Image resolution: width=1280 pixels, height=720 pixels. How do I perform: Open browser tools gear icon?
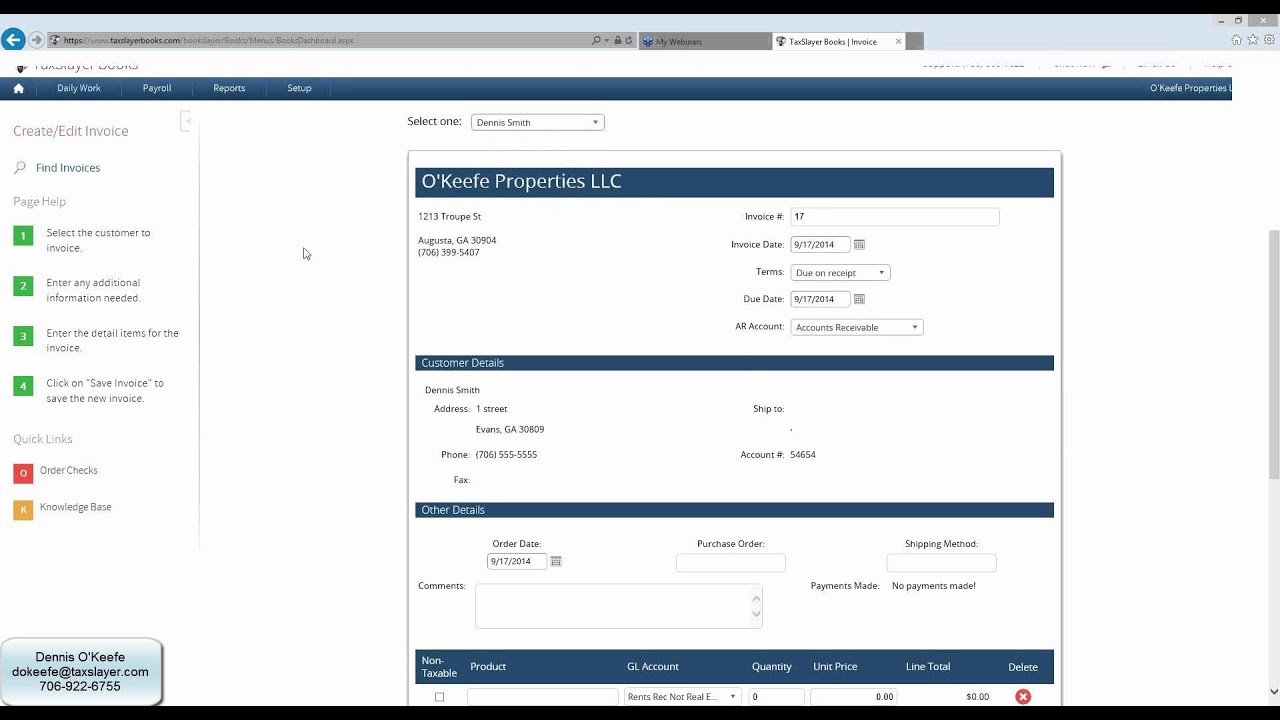[x=1269, y=40]
